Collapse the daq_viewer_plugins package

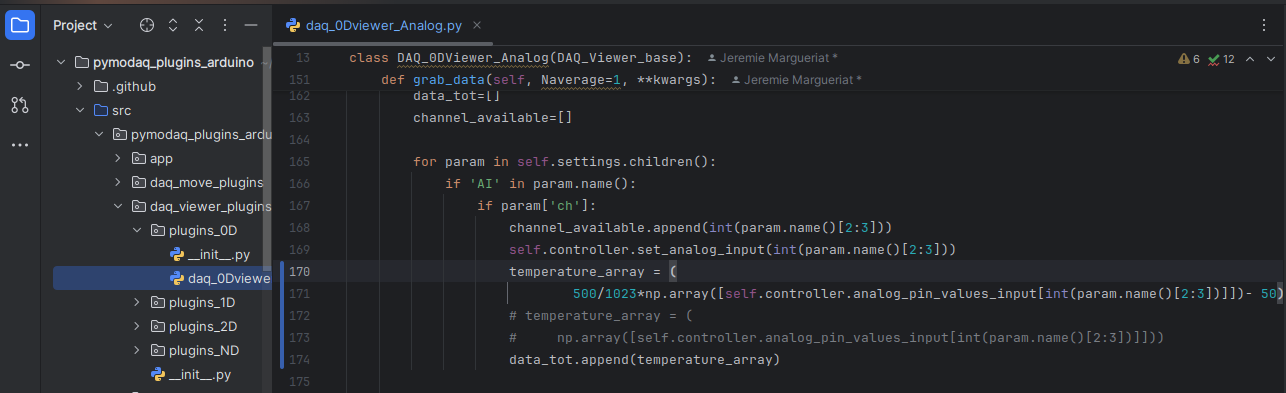(118, 206)
